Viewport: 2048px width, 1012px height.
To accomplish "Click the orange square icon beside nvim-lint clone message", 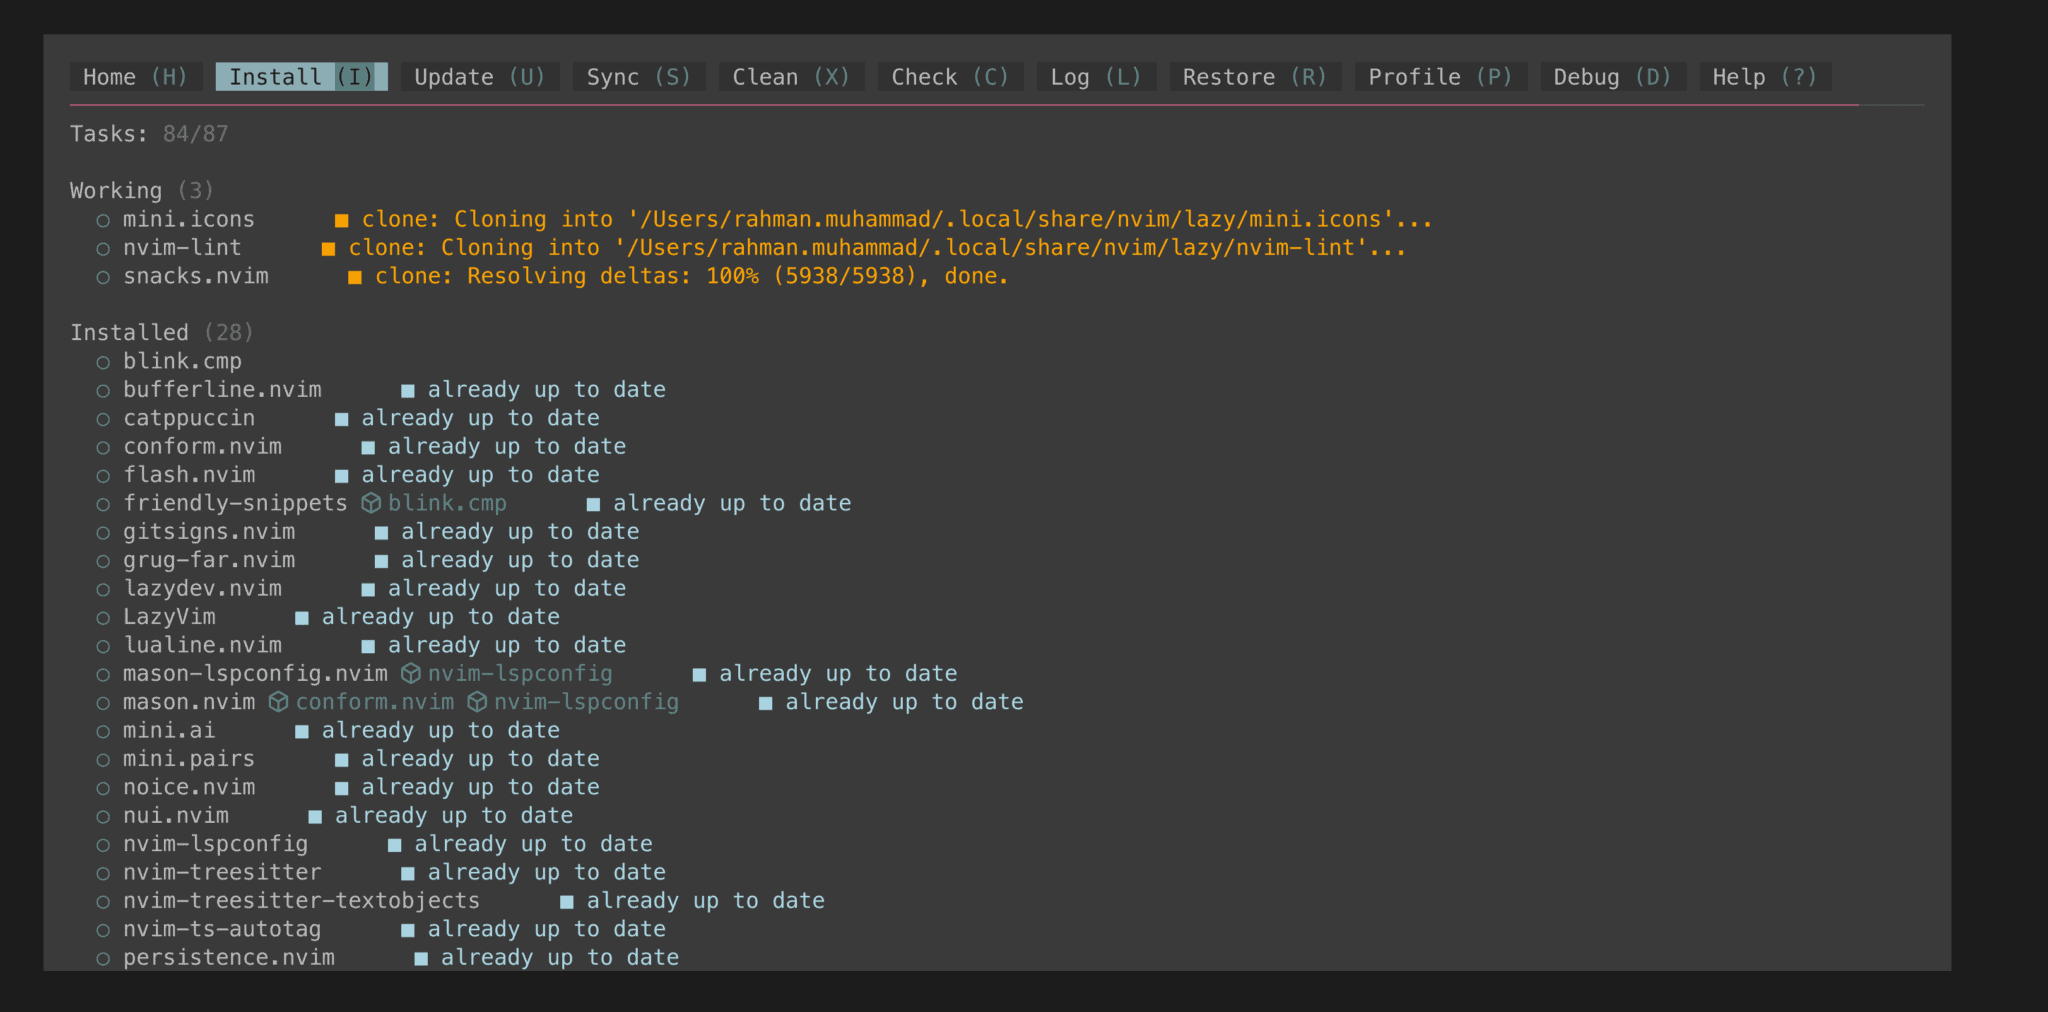I will tap(328, 247).
